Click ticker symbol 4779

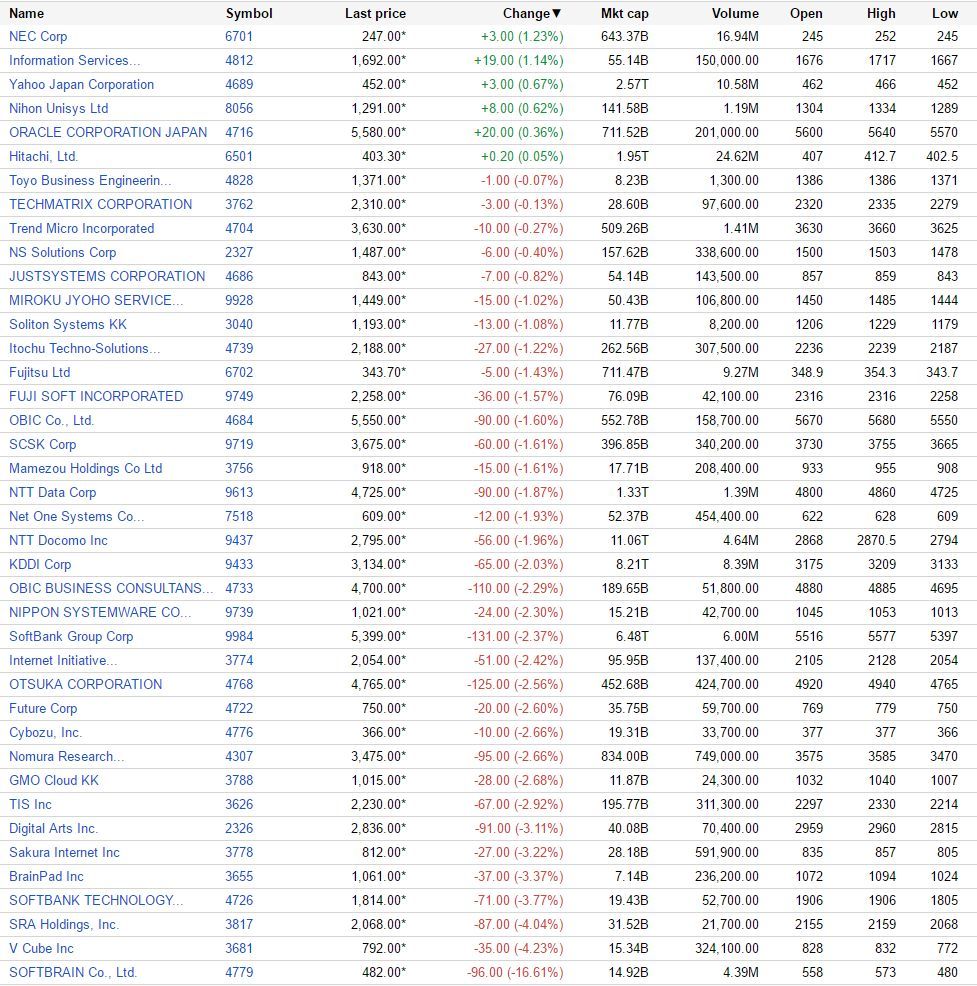(239, 972)
